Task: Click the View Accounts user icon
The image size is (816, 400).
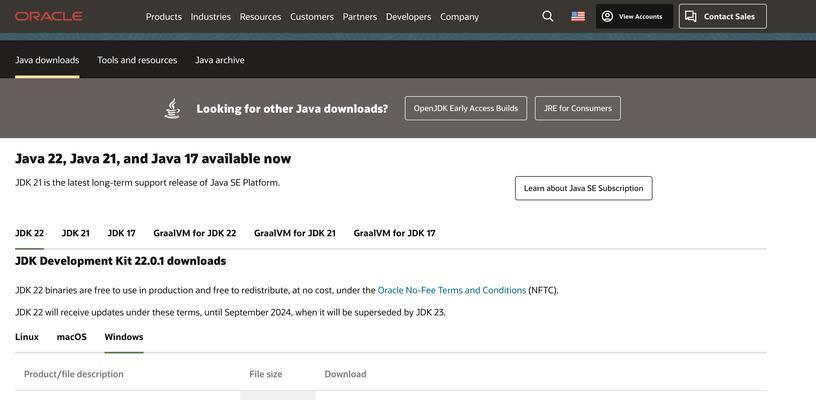Action: click(607, 17)
